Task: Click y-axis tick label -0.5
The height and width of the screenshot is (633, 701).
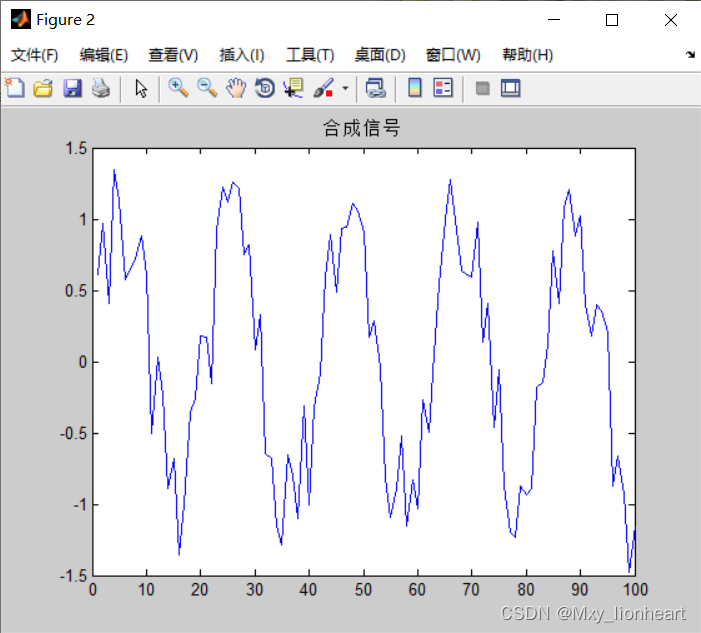Action: [x=73, y=434]
